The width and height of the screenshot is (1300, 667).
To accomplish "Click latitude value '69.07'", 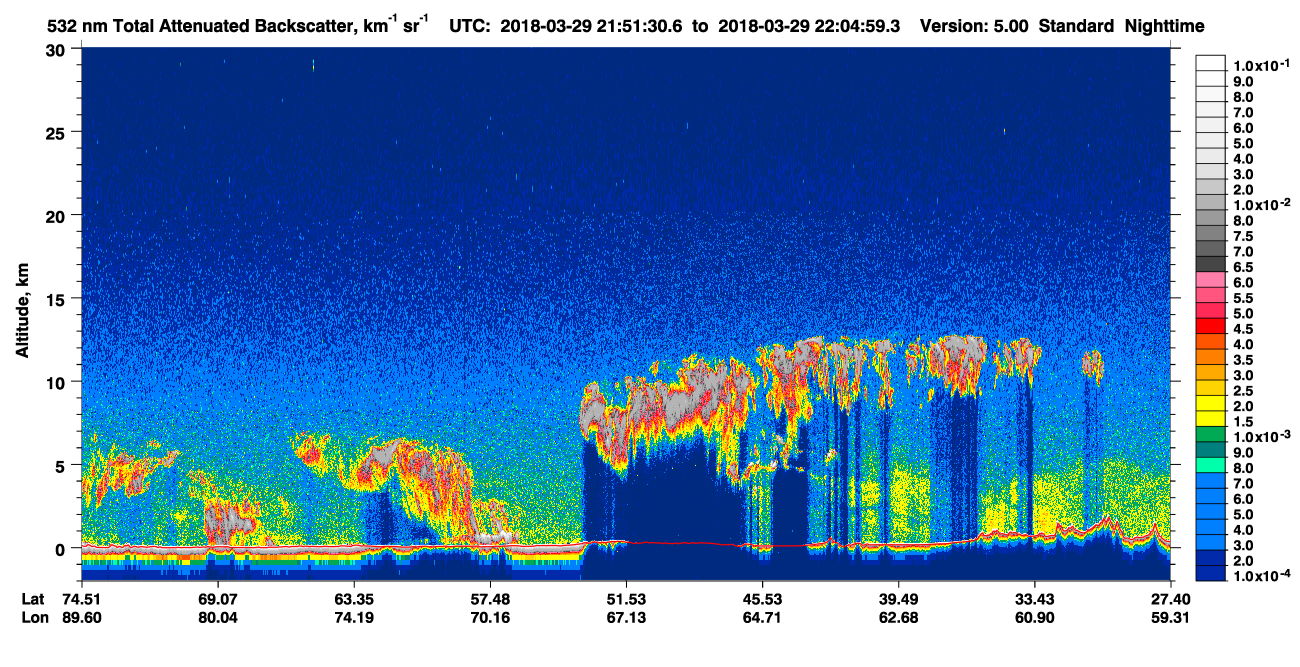I will (x=217, y=599).
